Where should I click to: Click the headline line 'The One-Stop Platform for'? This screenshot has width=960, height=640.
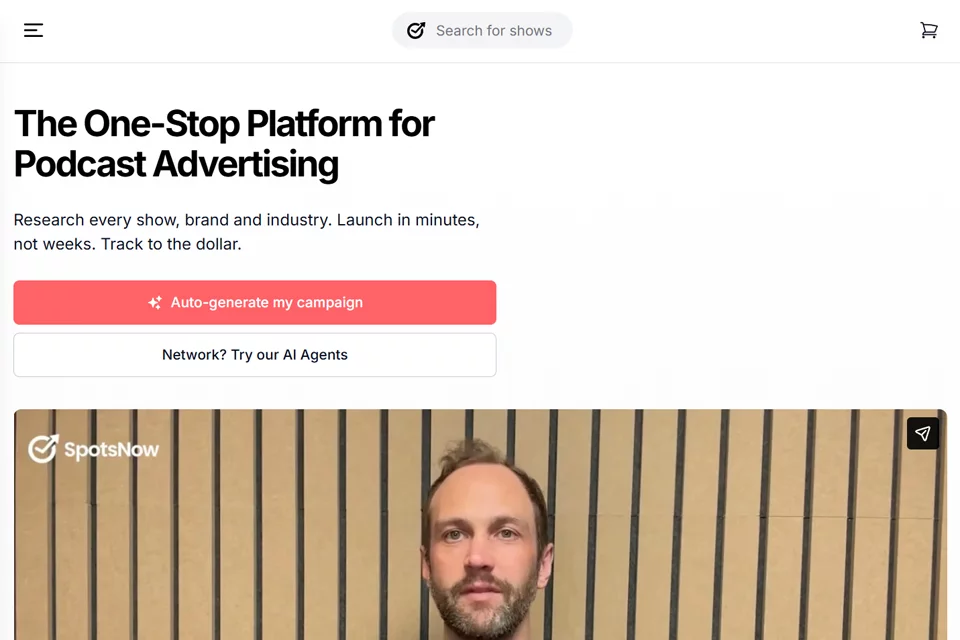pos(224,124)
